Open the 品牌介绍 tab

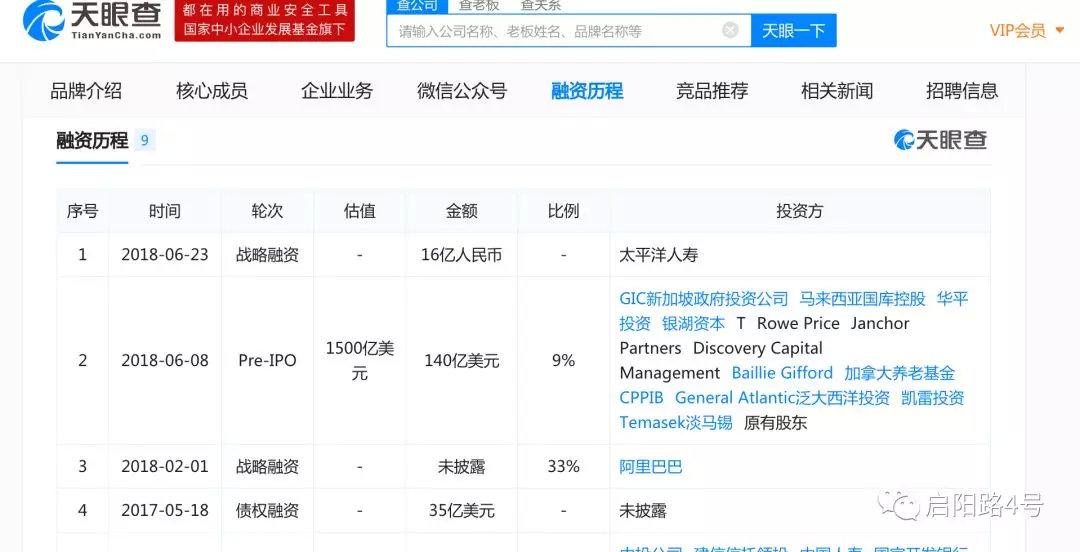pyautogui.click(x=86, y=90)
